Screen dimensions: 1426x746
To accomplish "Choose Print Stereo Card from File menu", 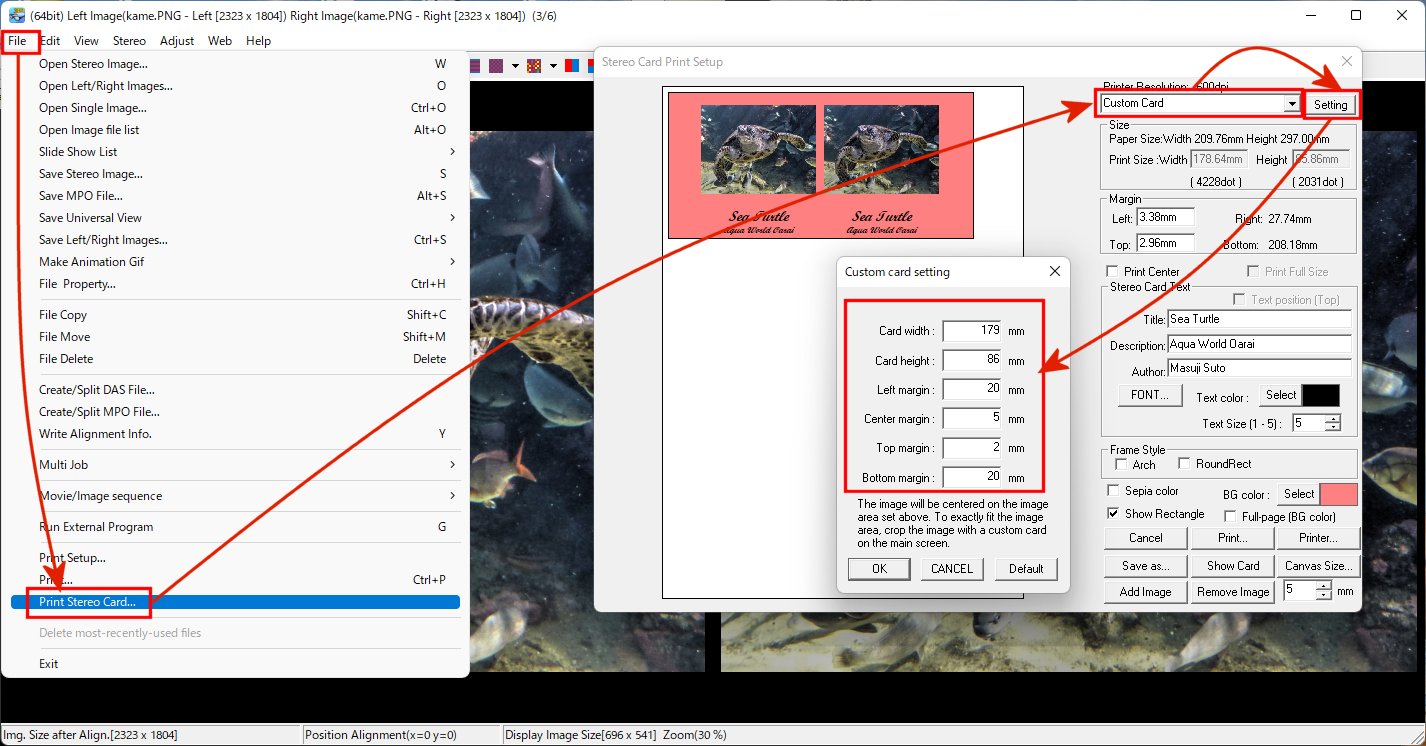I will point(100,602).
